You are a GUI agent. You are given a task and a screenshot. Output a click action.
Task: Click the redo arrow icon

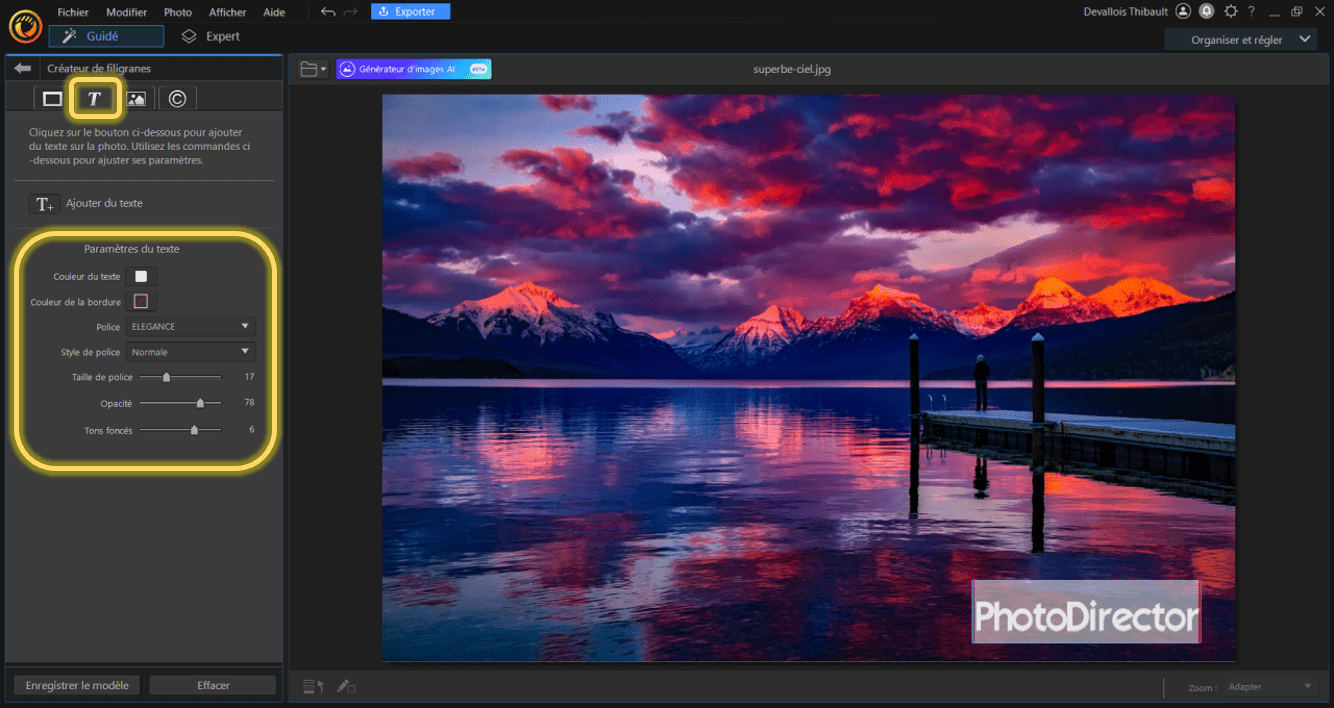(x=350, y=12)
